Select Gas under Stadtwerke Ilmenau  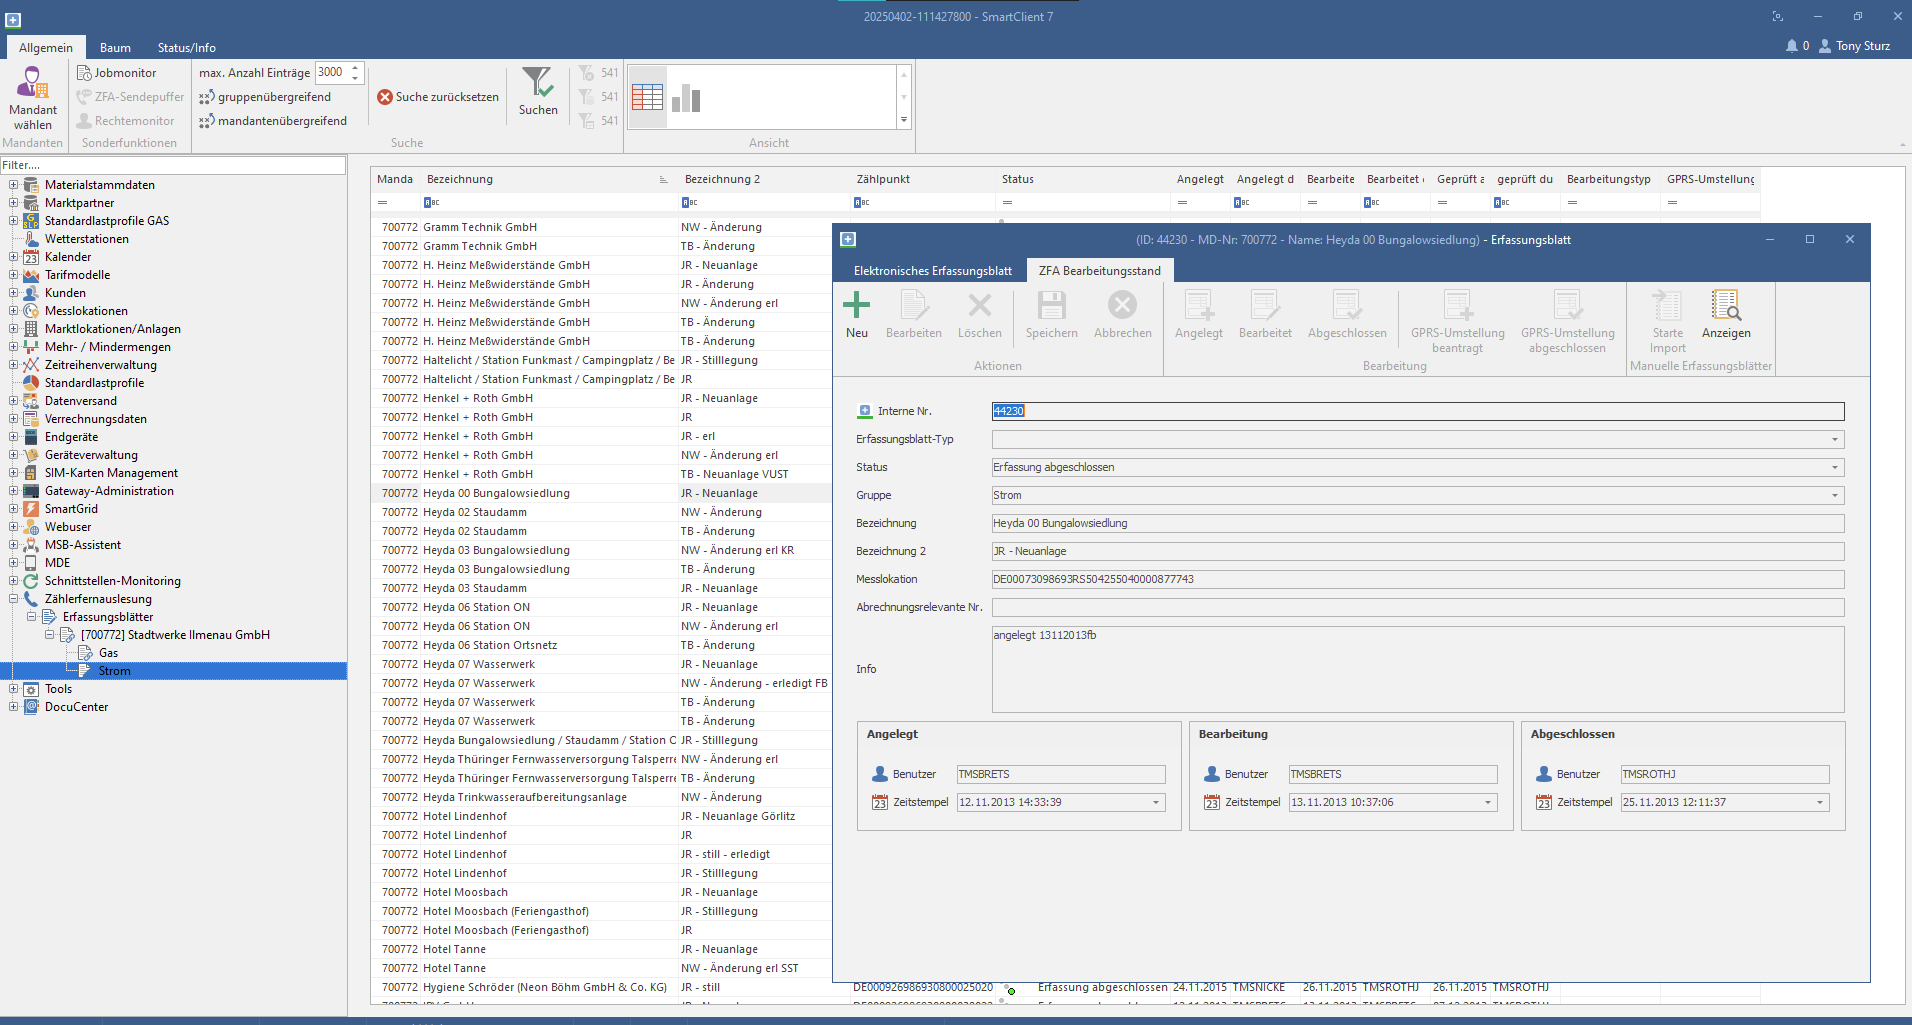tap(108, 653)
